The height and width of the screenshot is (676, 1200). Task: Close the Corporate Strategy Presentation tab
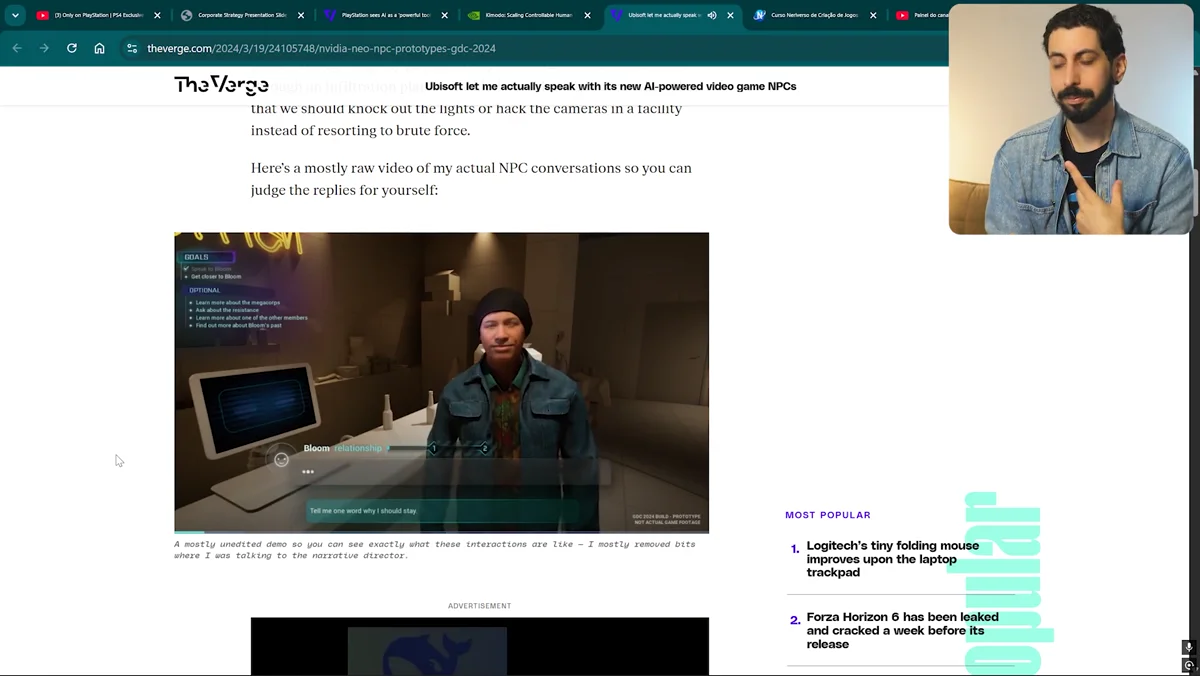pyautogui.click(x=301, y=15)
